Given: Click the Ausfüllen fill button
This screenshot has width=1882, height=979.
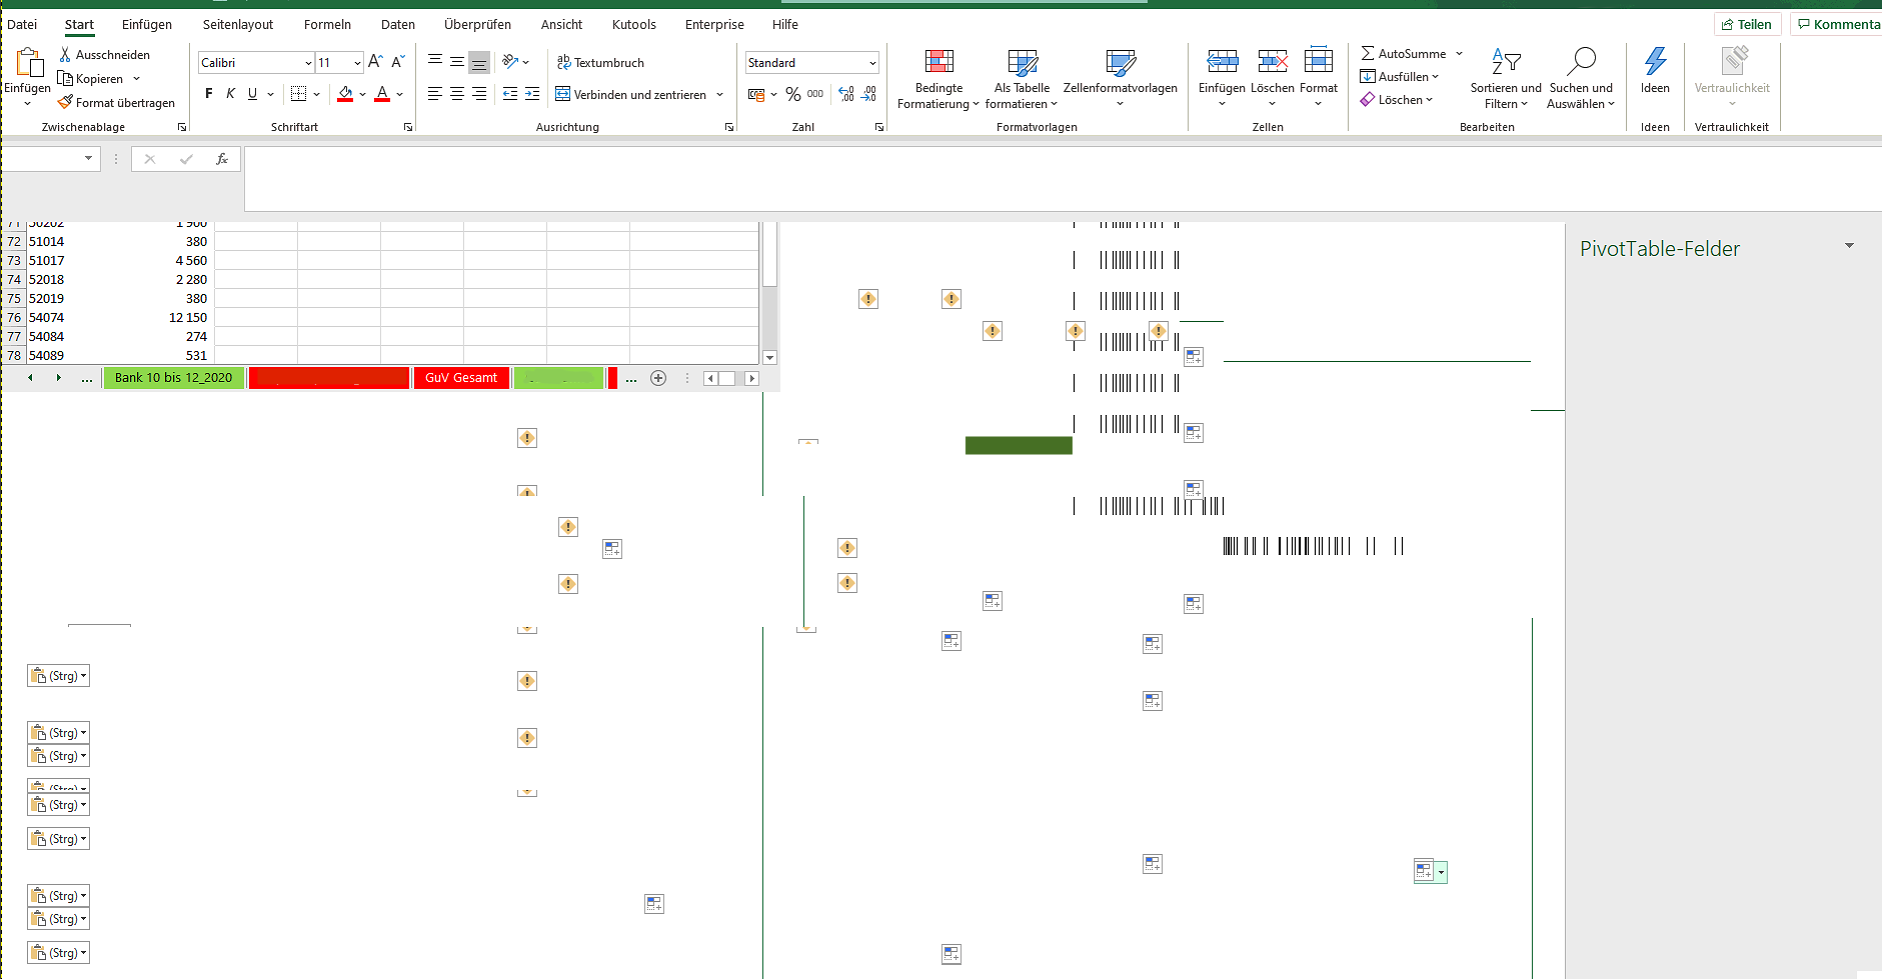Looking at the screenshot, I should click(x=1399, y=77).
